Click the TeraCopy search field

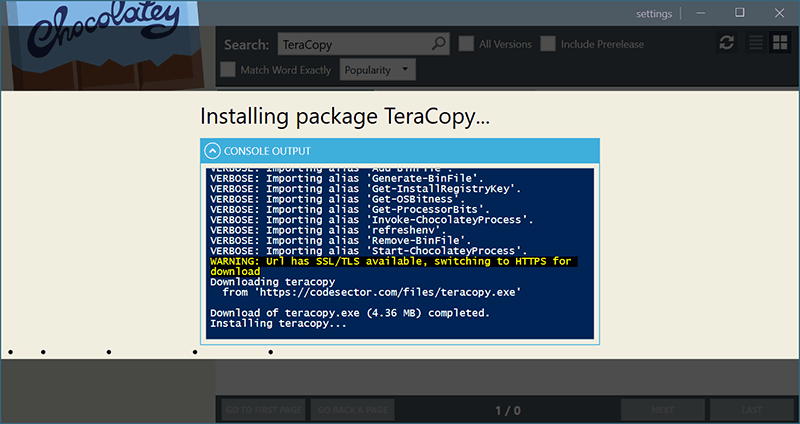[363, 44]
